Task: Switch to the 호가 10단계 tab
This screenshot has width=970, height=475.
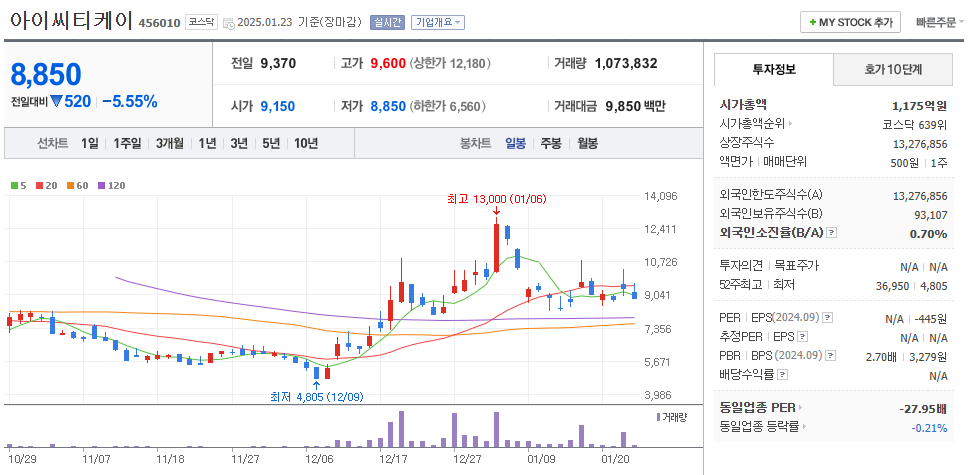Action: [x=893, y=69]
